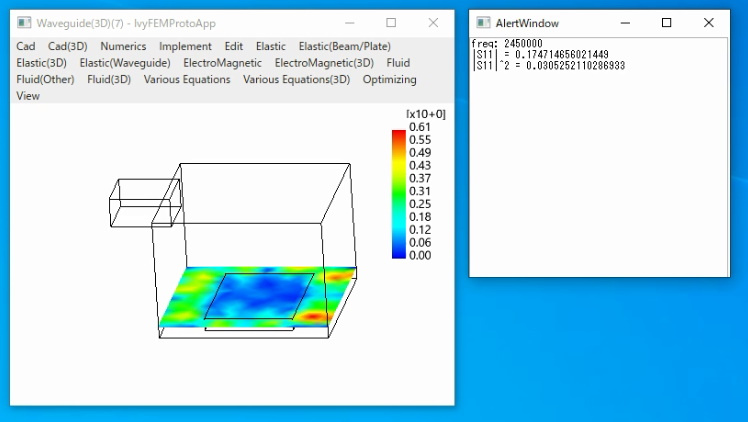
Task: Maximize the IvyFEMProtoApp window
Action: point(391,23)
